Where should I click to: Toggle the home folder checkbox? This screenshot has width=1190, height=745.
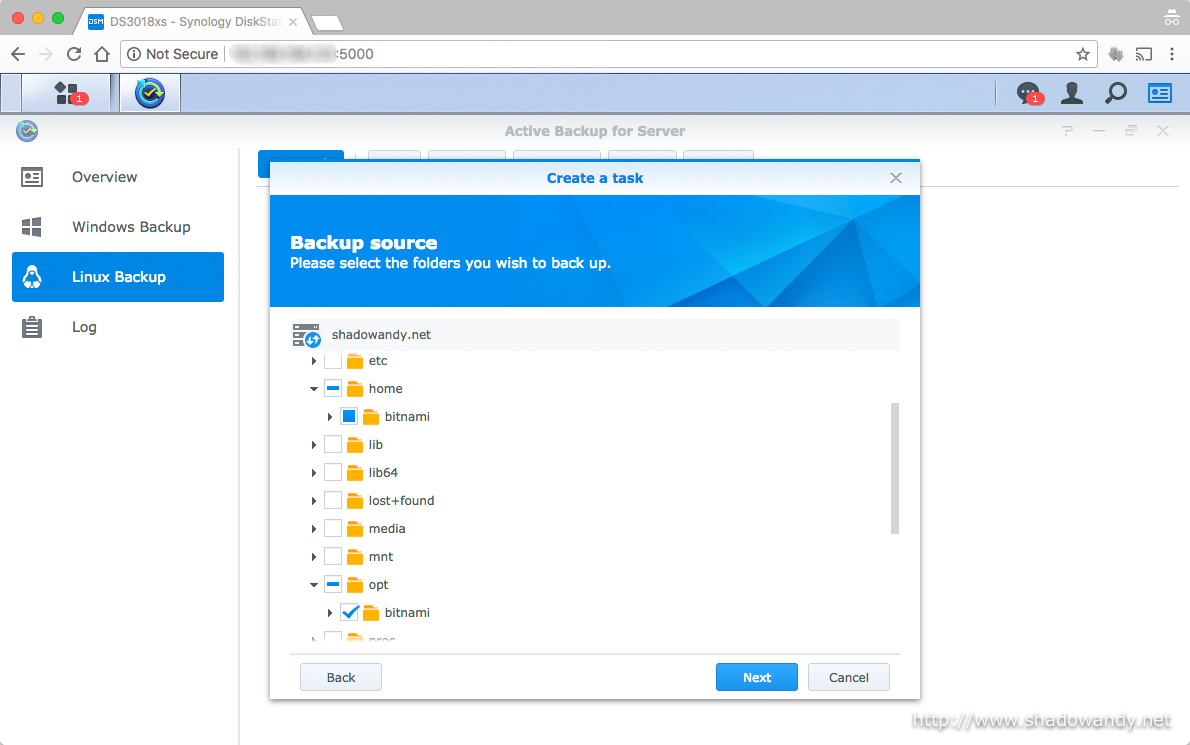(332, 389)
